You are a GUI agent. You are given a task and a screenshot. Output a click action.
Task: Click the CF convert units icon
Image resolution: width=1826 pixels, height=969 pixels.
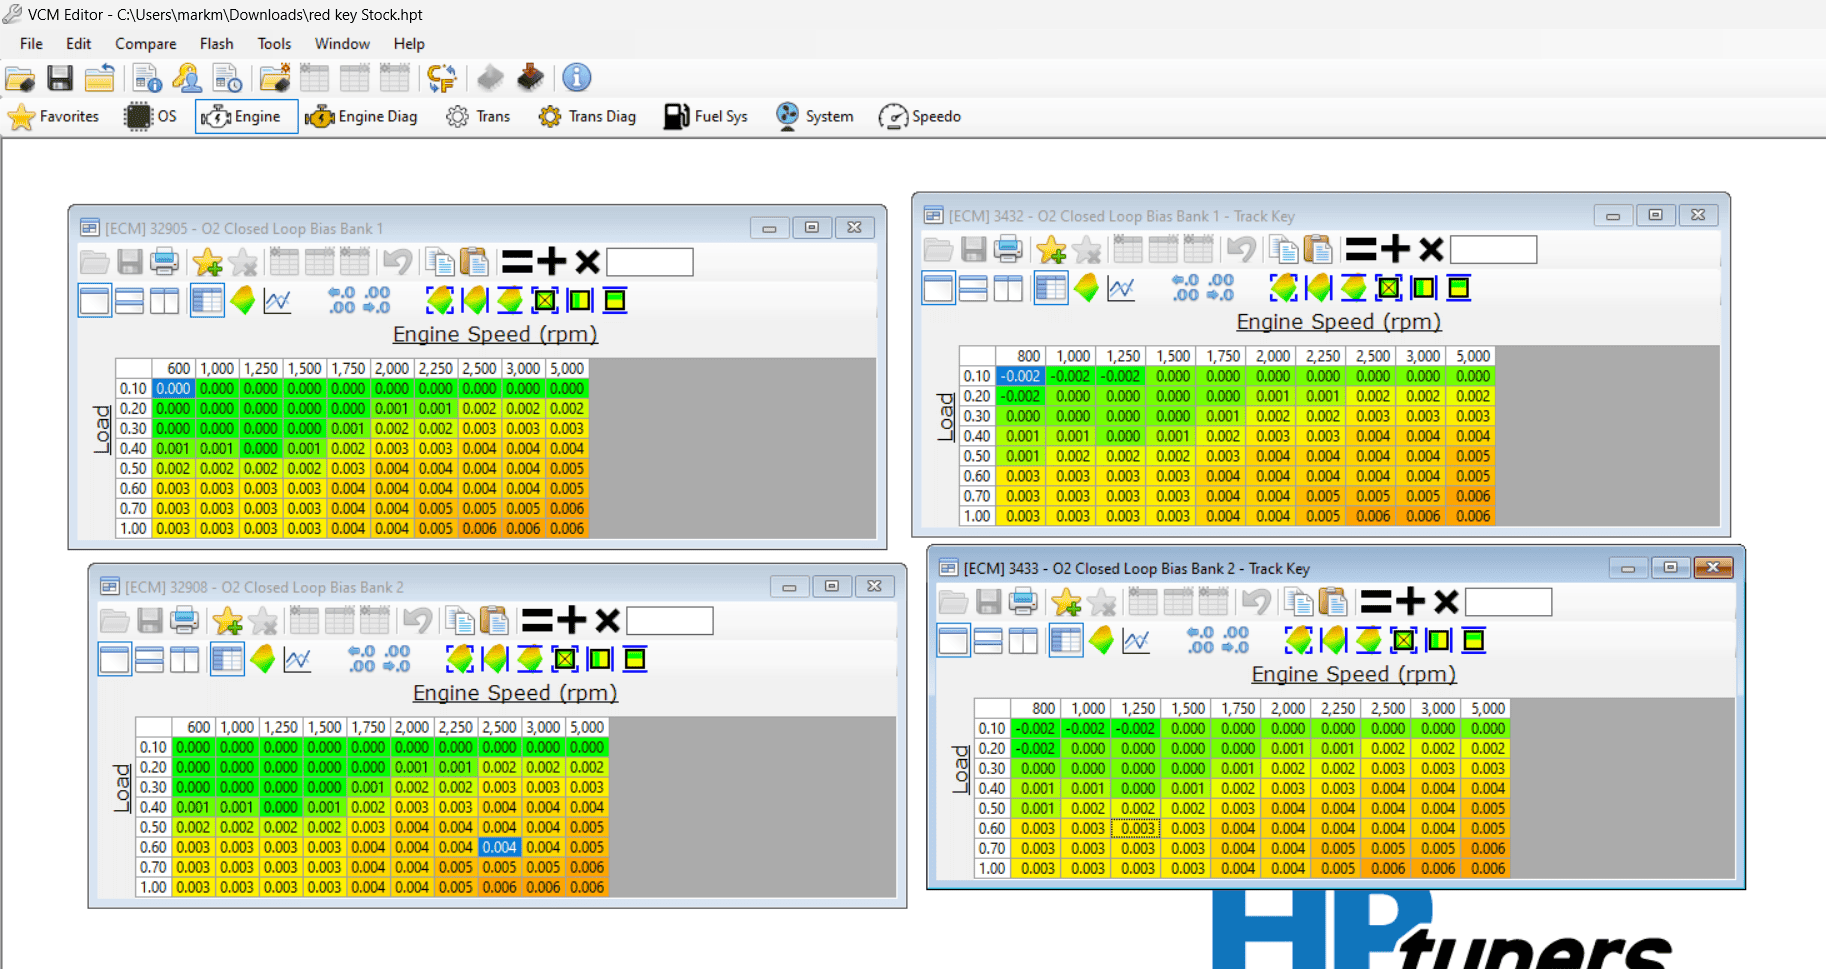[441, 78]
